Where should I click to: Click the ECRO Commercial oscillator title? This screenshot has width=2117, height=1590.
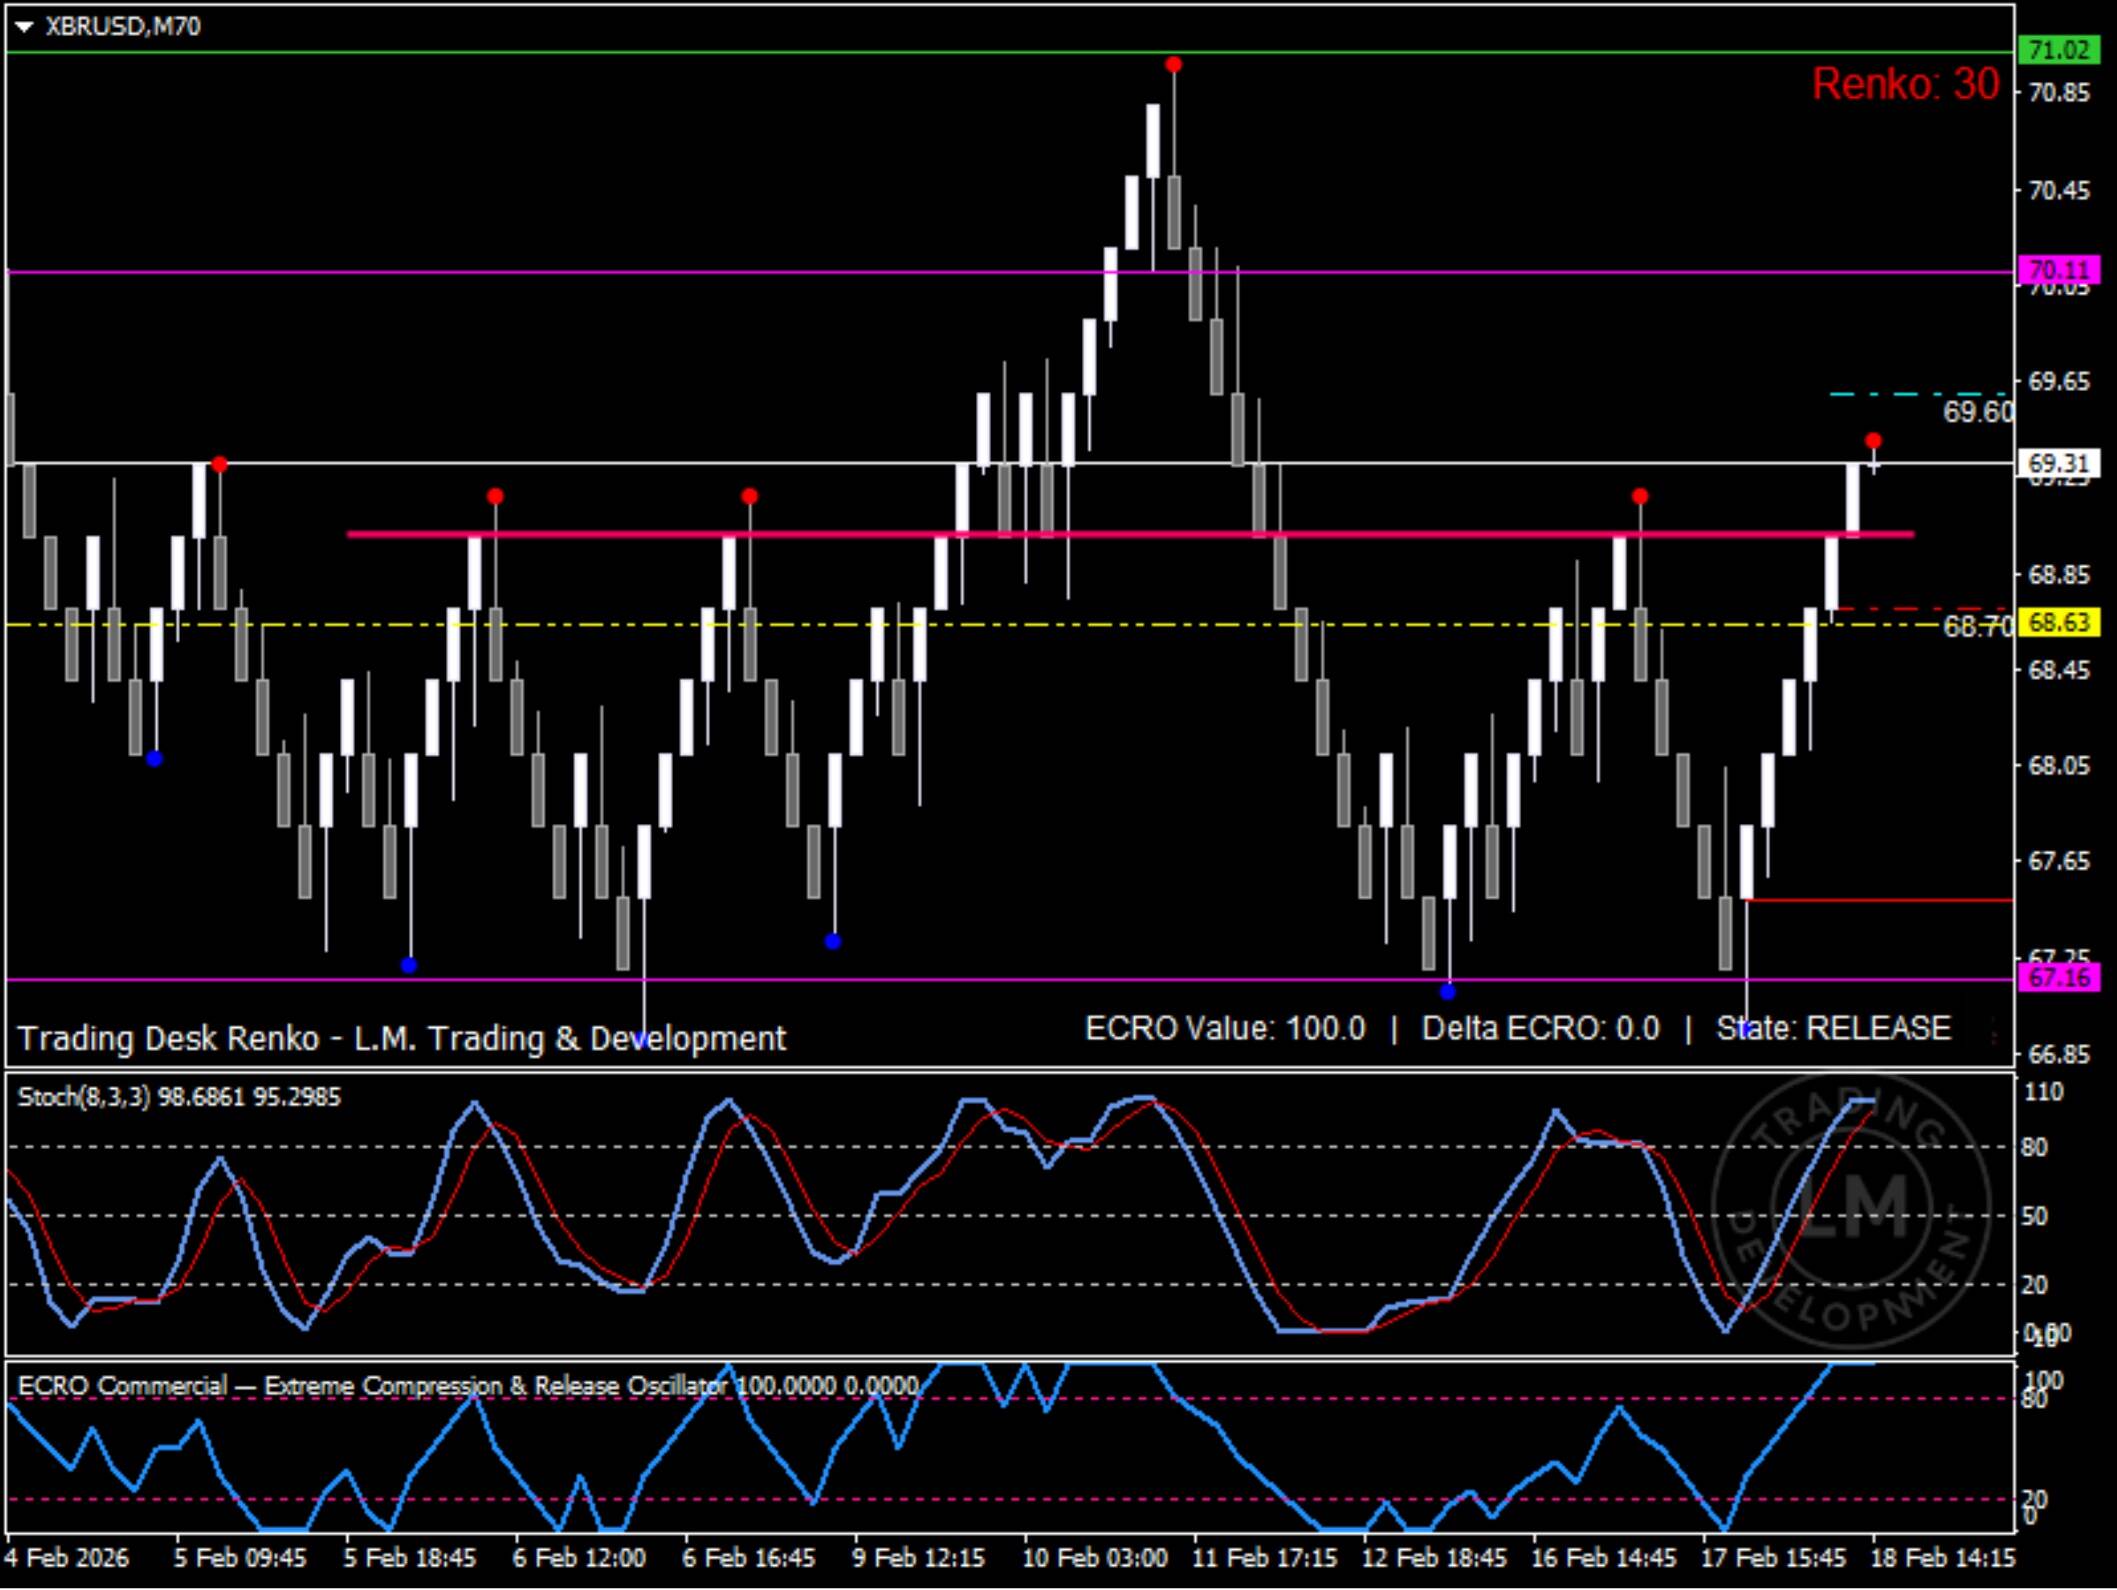(468, 1386)
